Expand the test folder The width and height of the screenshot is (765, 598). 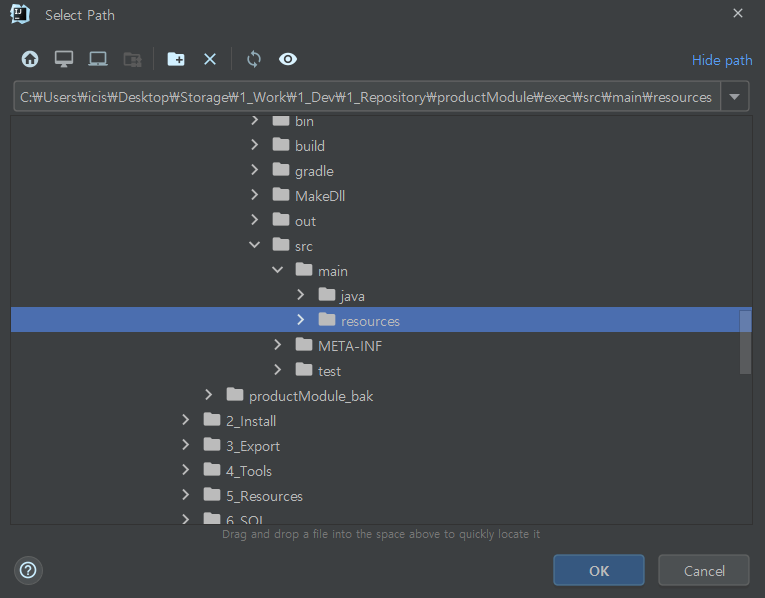click(277, 370)
